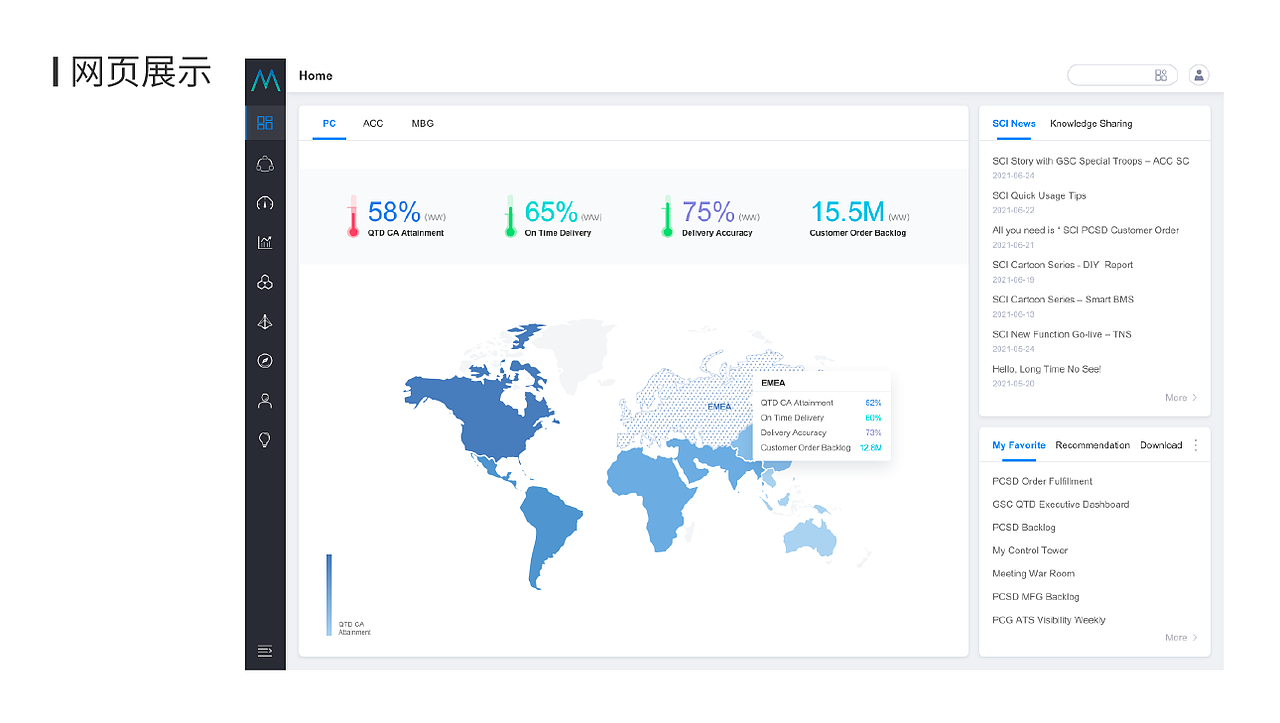The height and width of the screenshot is (723, 1280).
Task: Click the red QTD CA Attainment thermometer
Action: [352, 216]
